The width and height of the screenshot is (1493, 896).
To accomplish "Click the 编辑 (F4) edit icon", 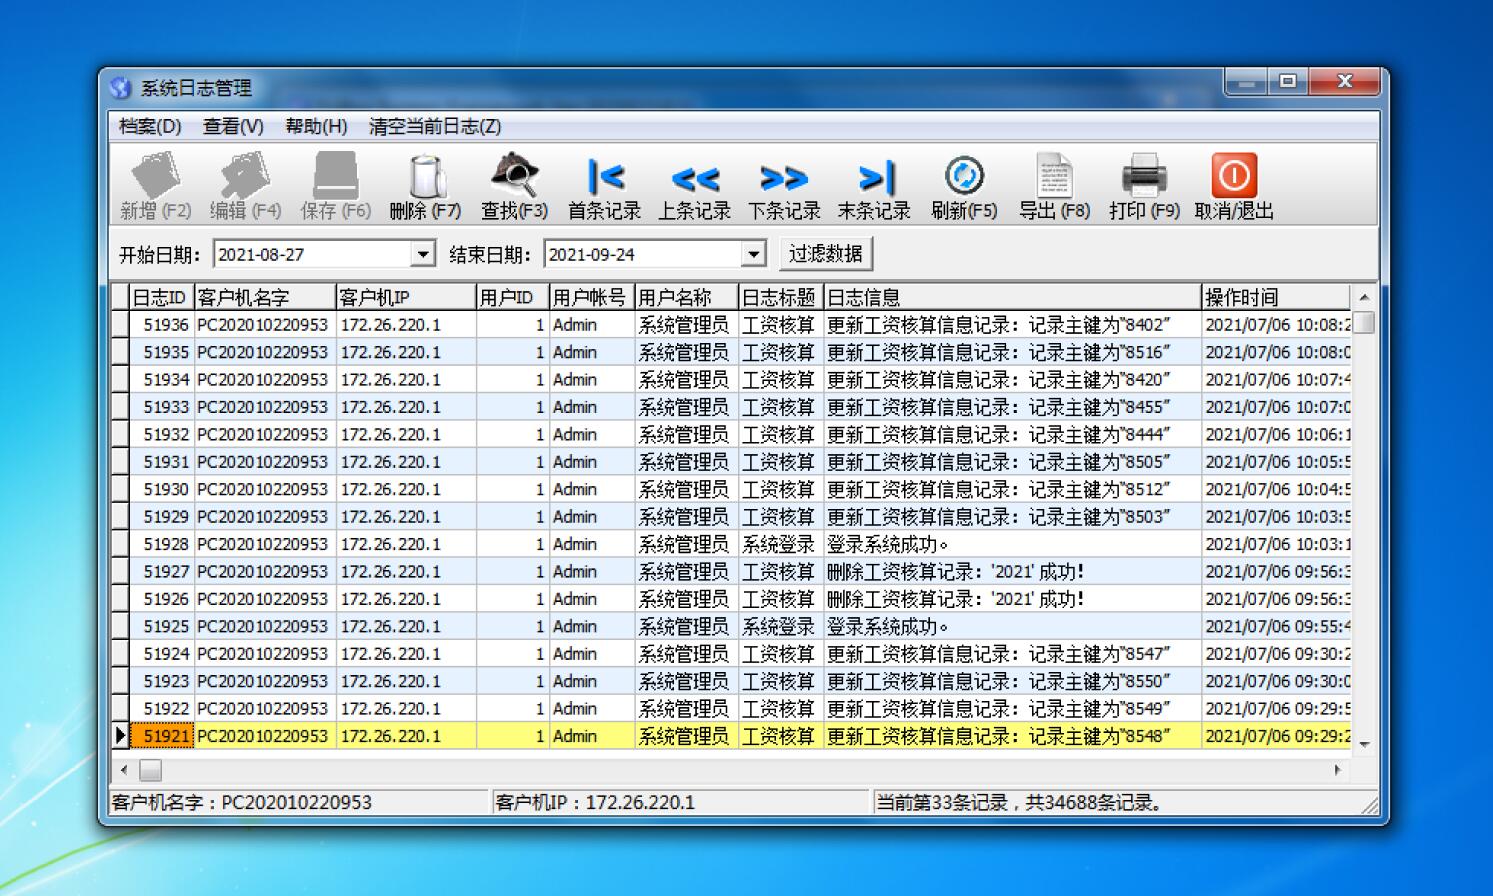I will tap(245, 176).
